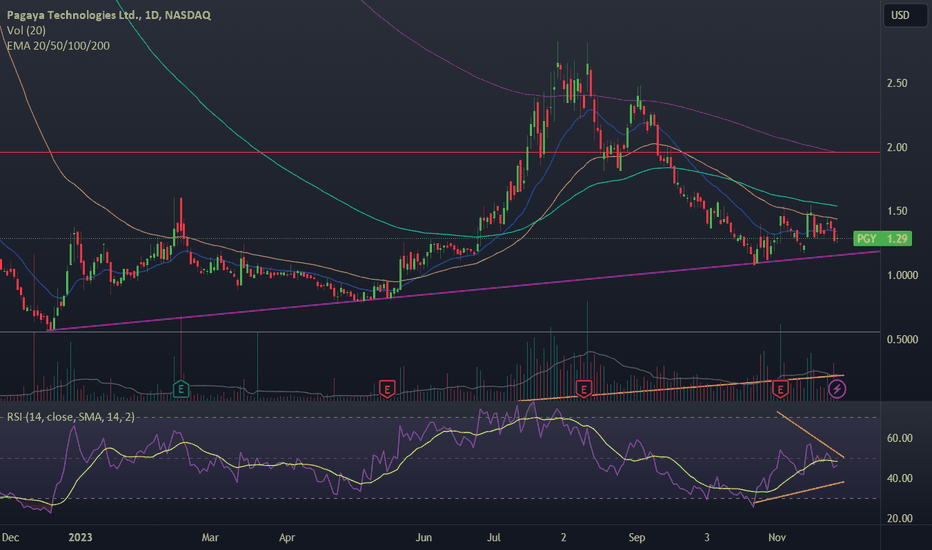Open the red earnings marker in November

[x=780, y=389]
